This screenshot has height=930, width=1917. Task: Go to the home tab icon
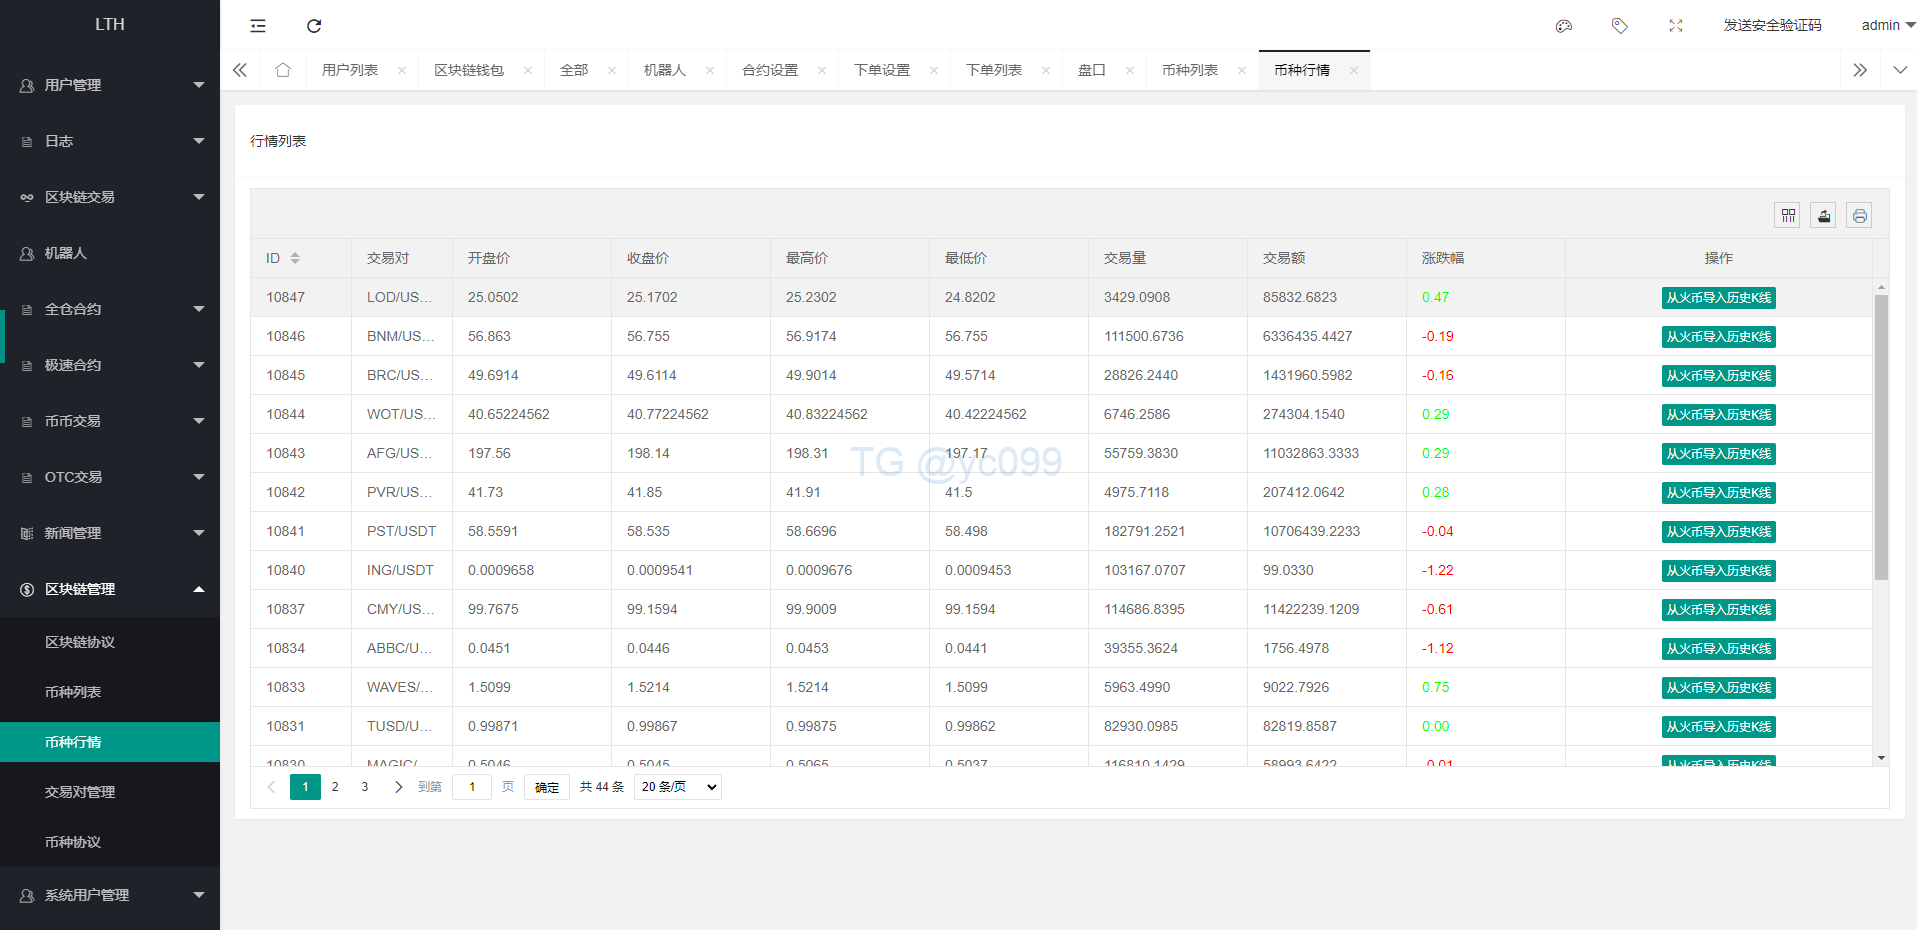click(x=283, y=70)
